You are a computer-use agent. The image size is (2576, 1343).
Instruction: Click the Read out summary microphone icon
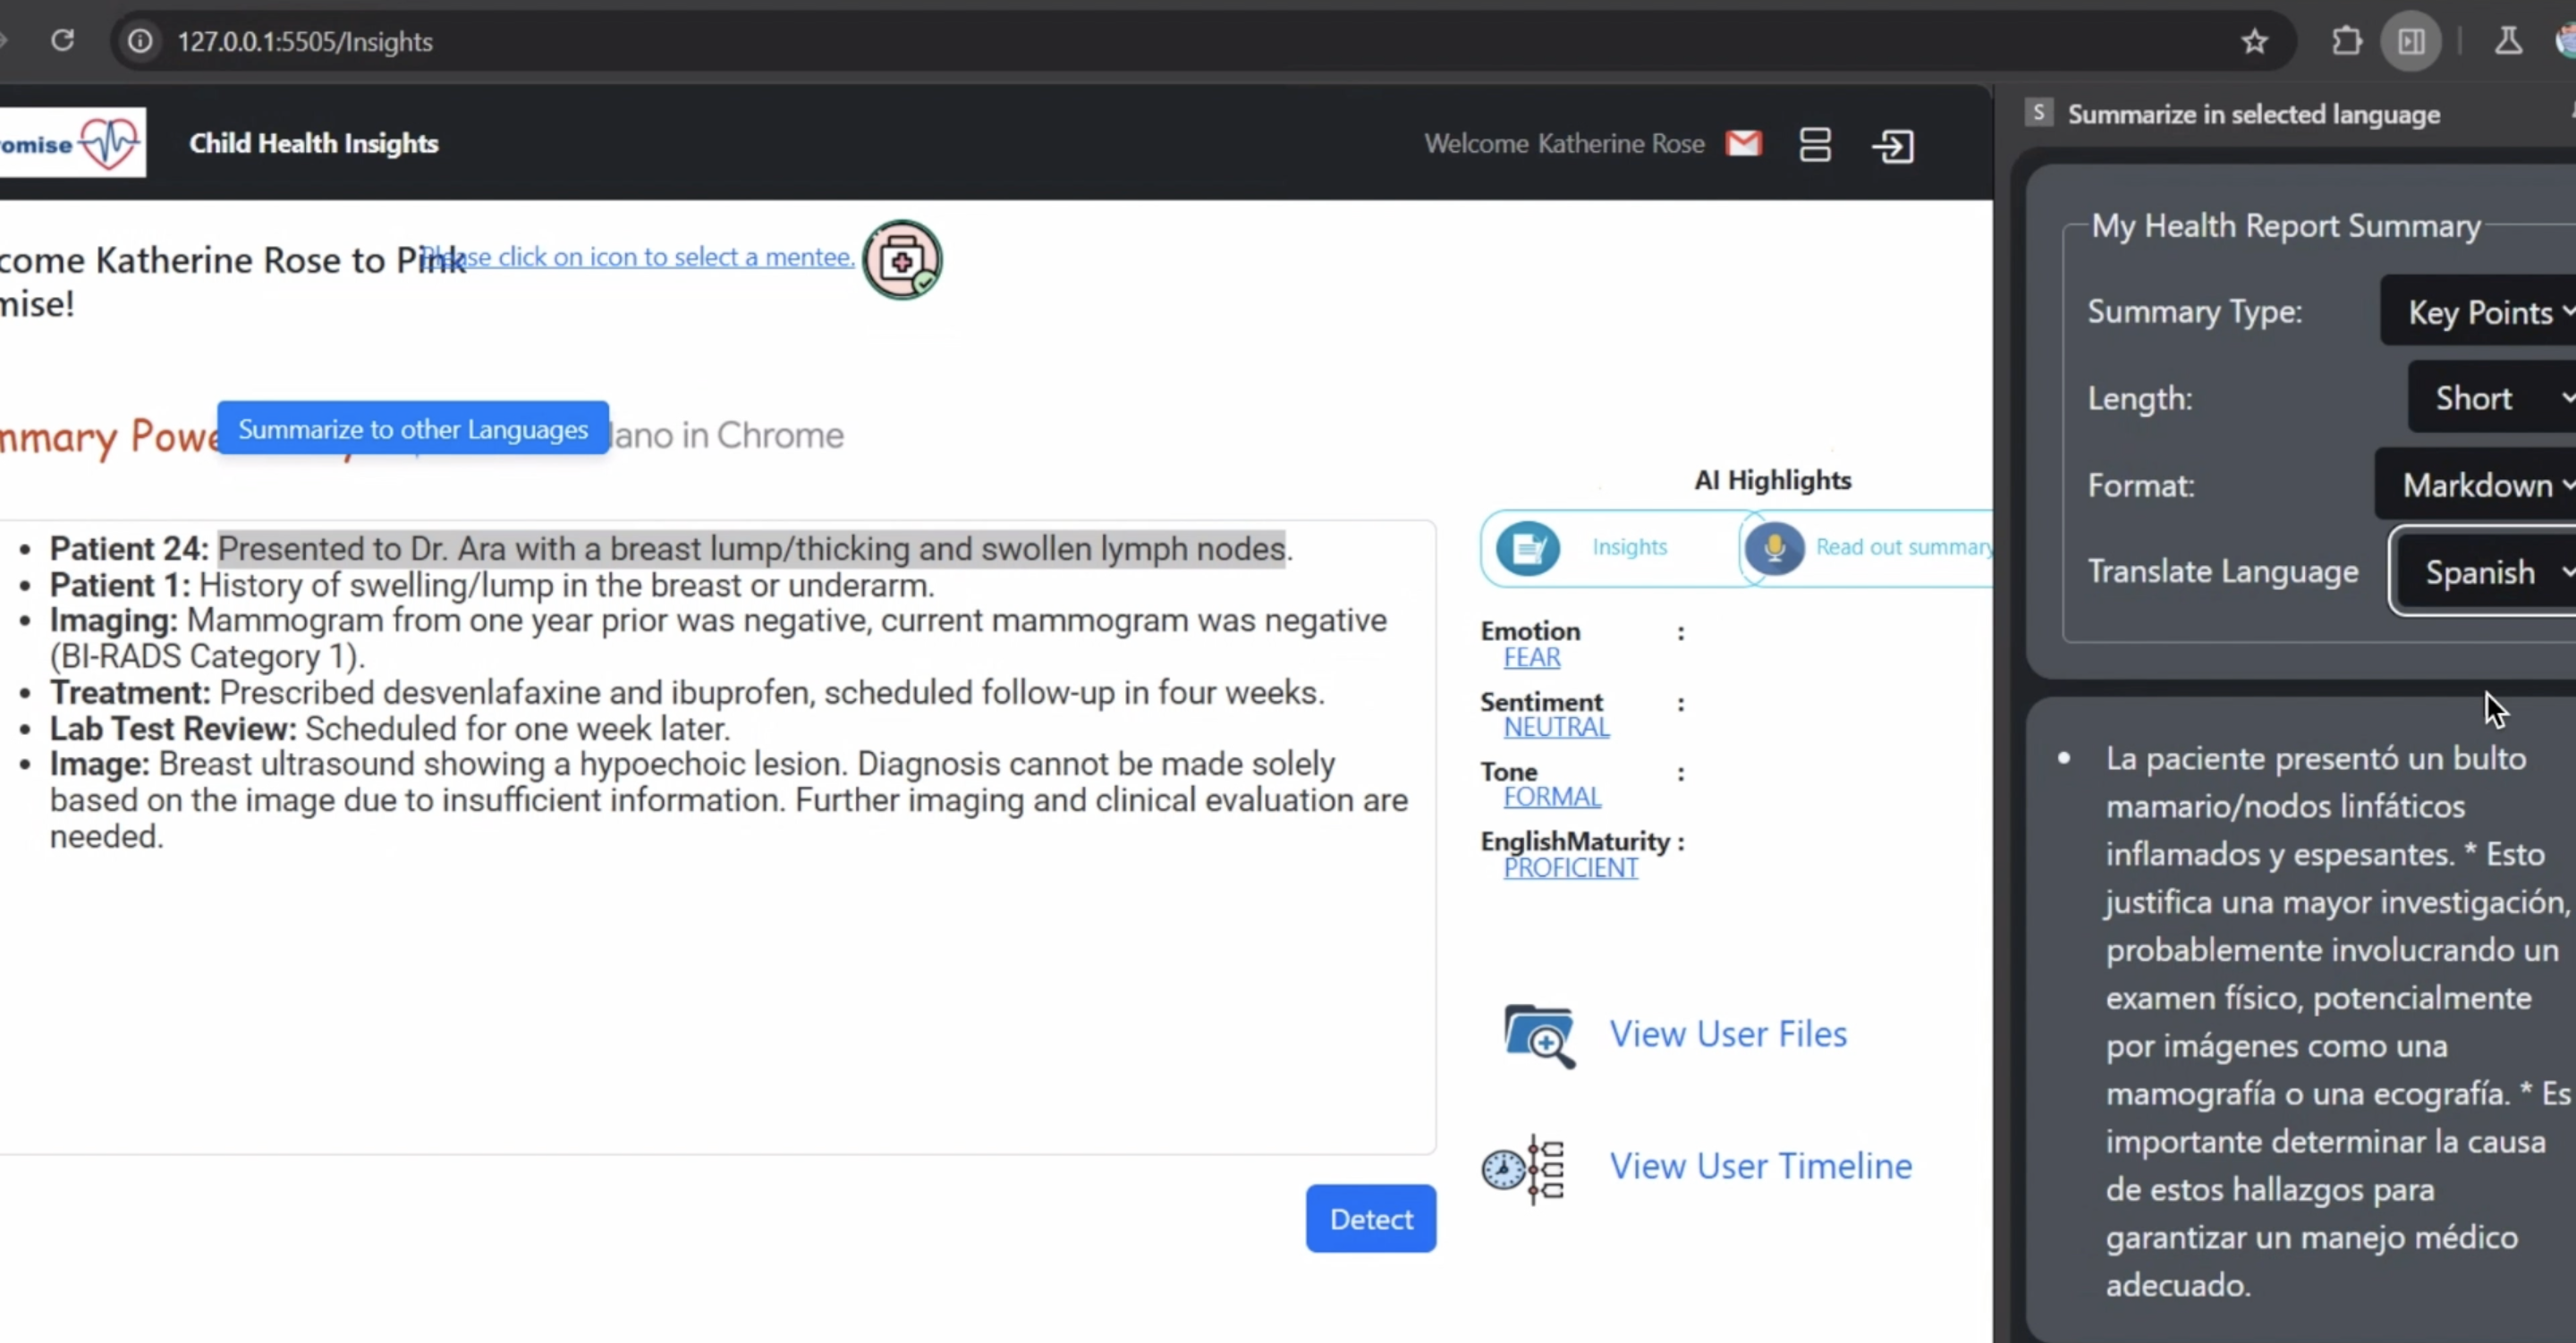(1774, 548)
